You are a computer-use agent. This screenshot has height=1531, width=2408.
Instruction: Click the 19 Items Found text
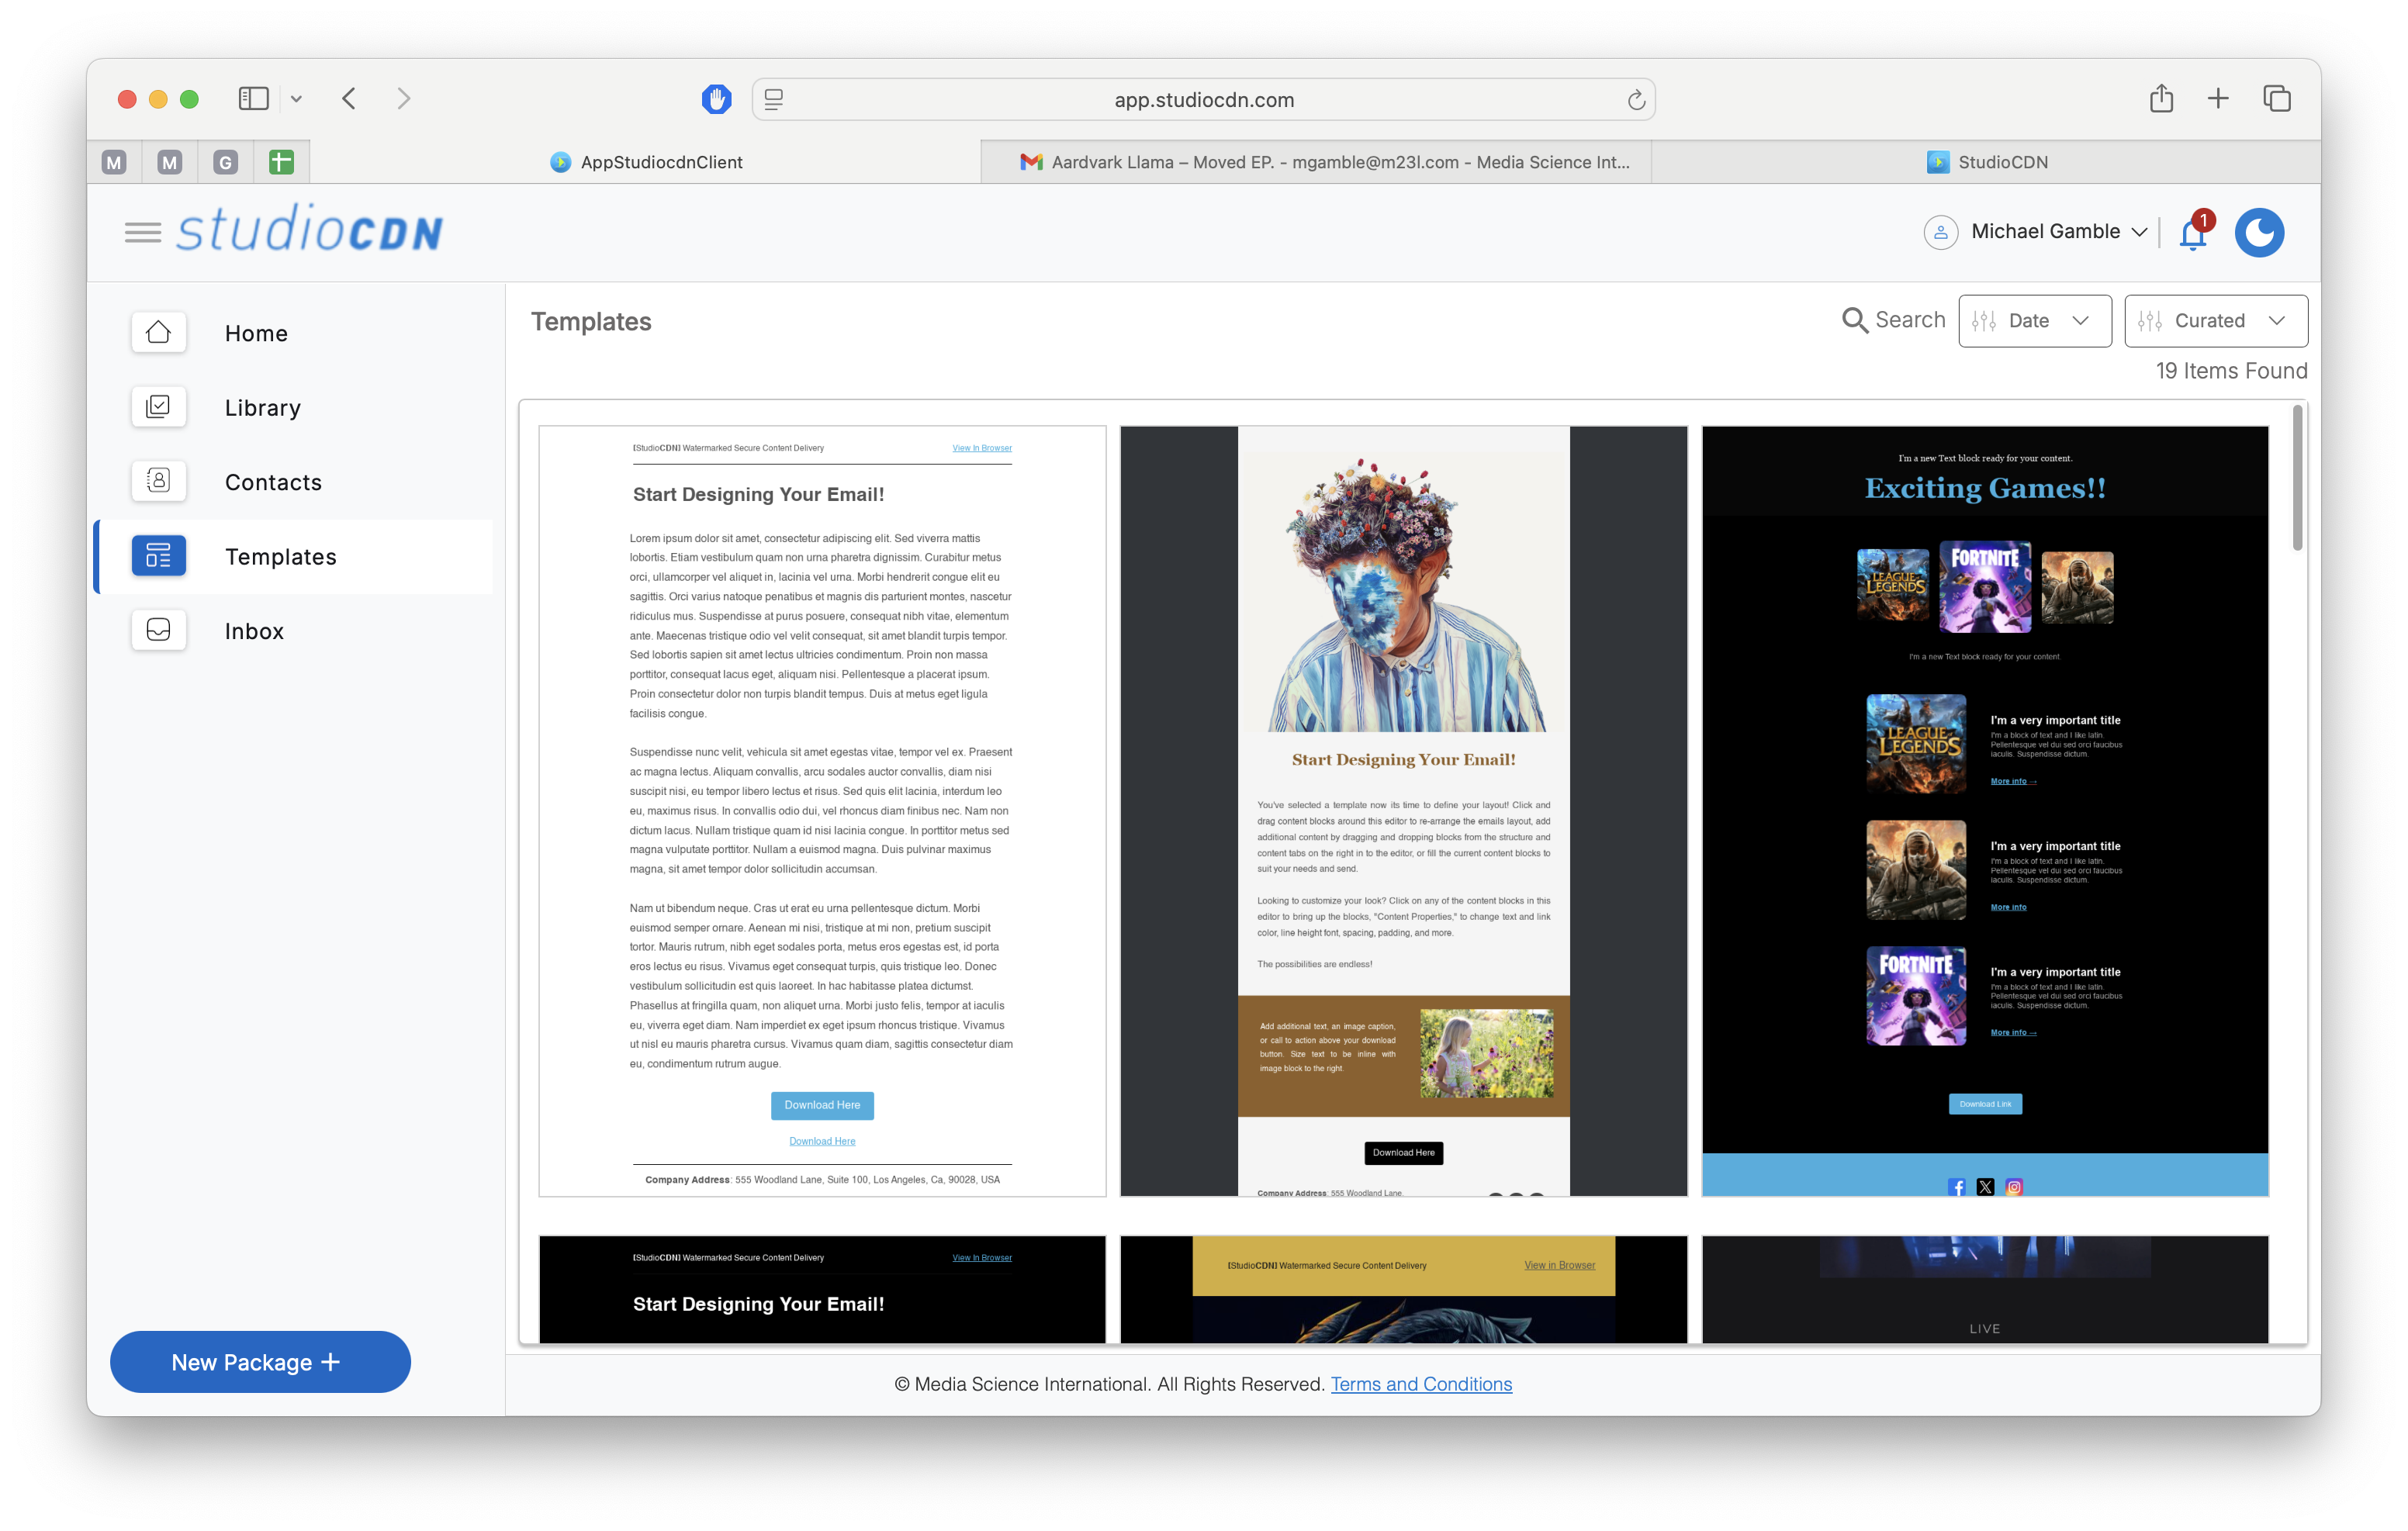click(2231, 371)
